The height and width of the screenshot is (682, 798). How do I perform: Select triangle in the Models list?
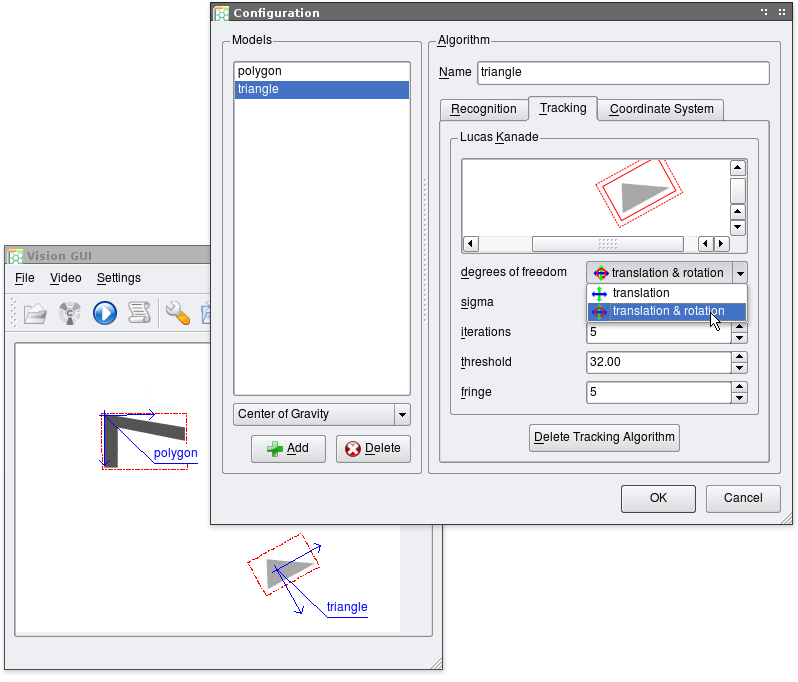(322, 89)
